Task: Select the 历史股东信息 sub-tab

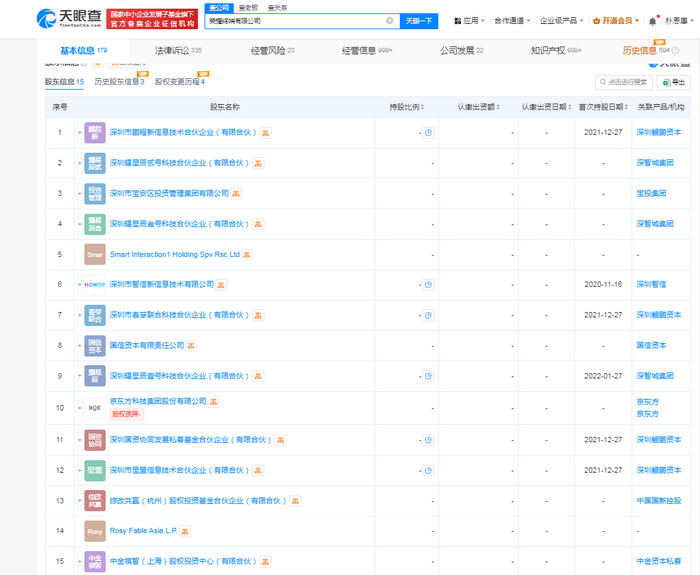Action: [x=119, y=82]
